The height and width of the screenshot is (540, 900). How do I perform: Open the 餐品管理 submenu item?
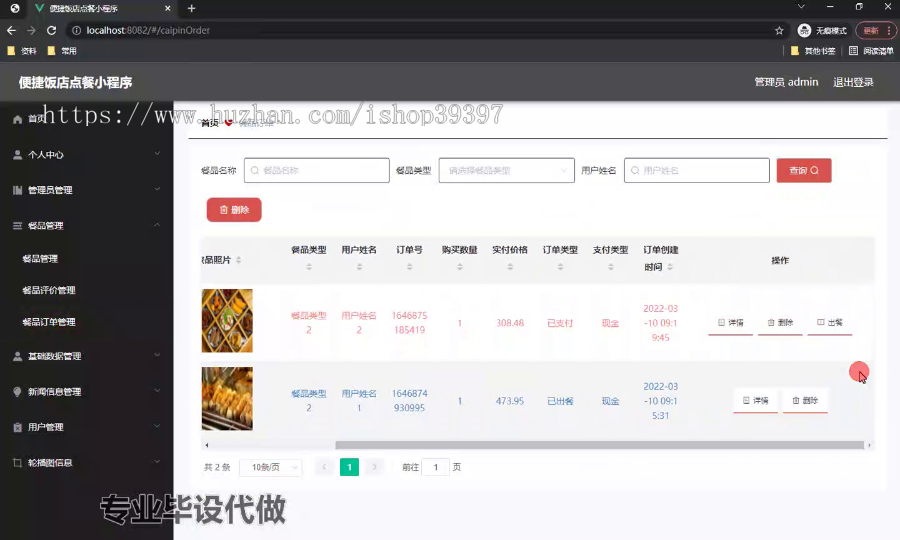click(x=40, y=259)
